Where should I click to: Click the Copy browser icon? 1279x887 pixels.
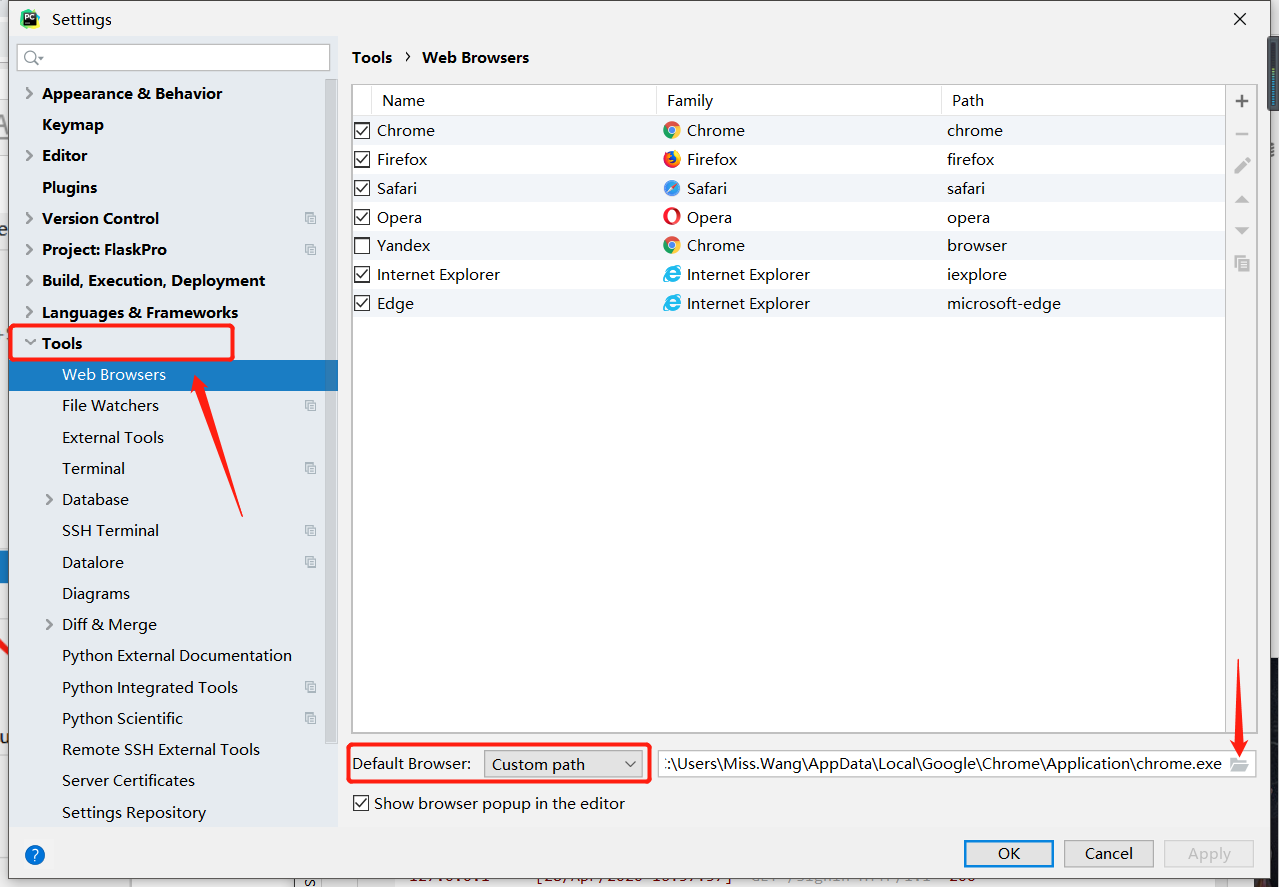[x=1242, y=264]
